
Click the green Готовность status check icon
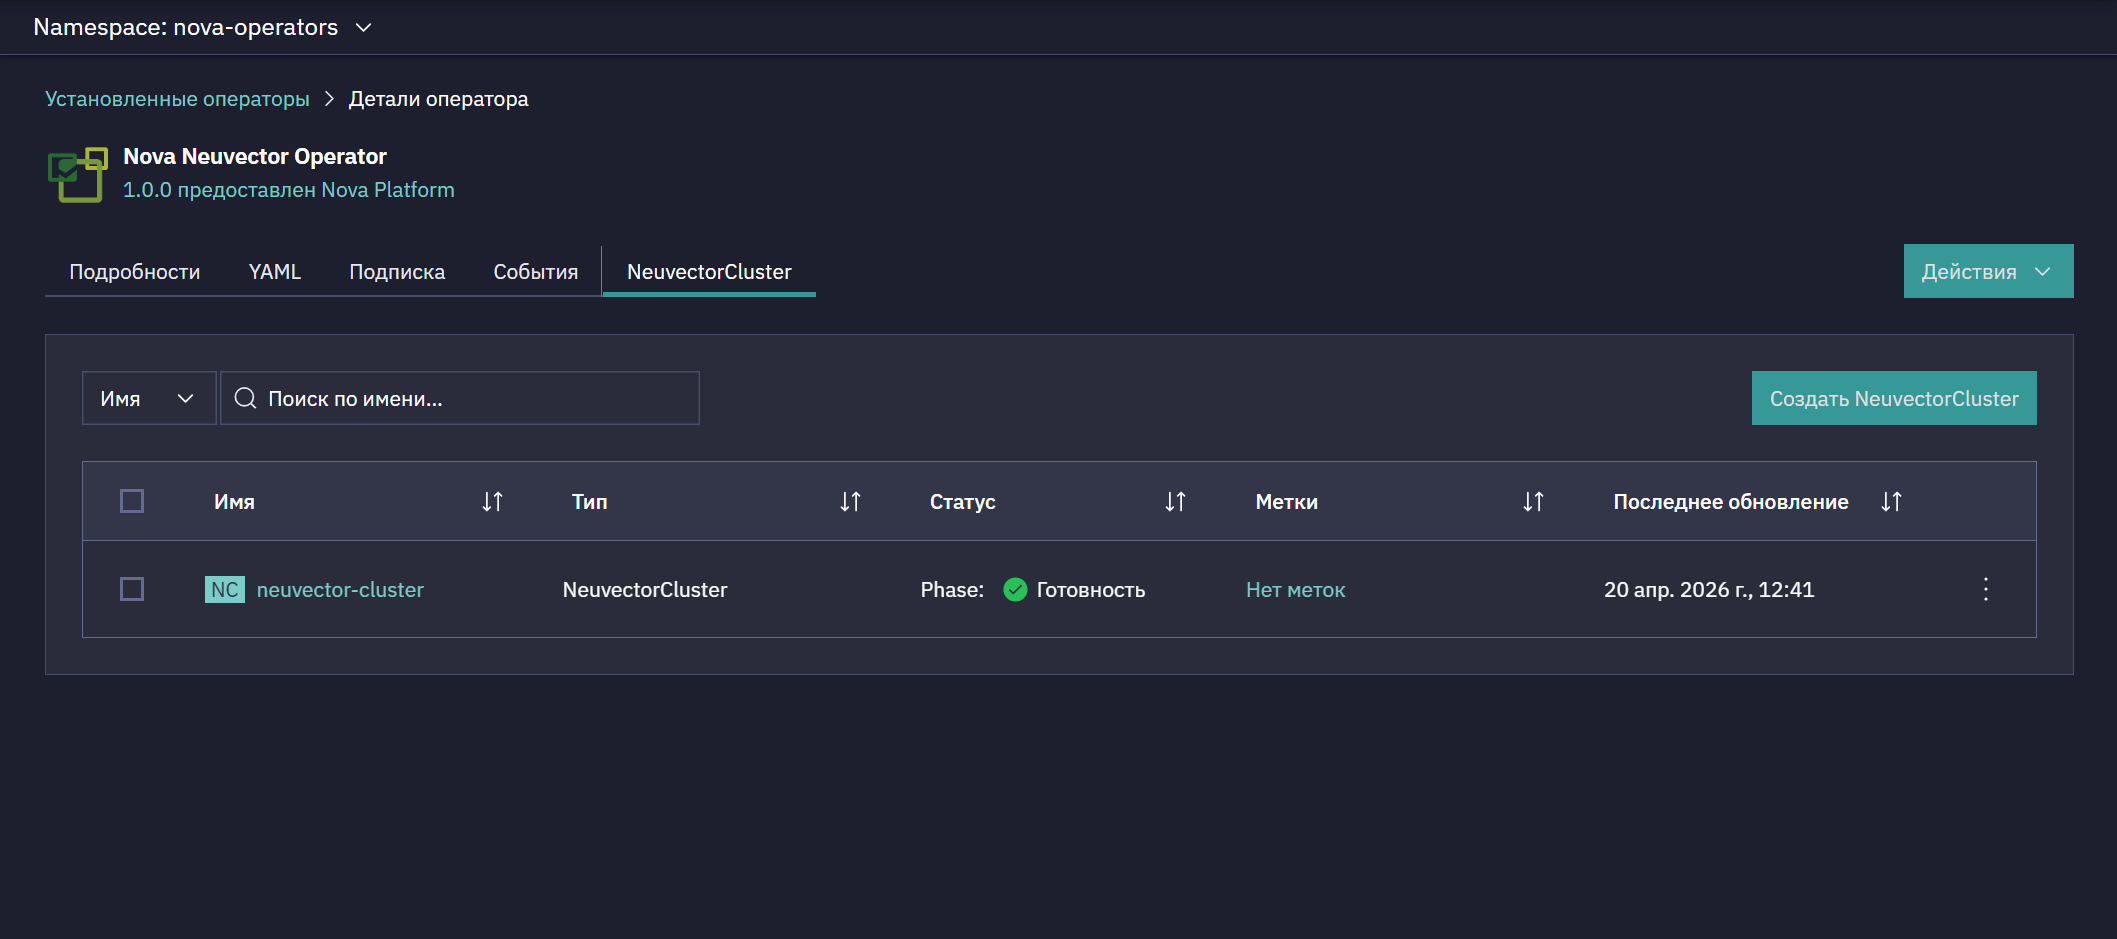[1015, 589]
